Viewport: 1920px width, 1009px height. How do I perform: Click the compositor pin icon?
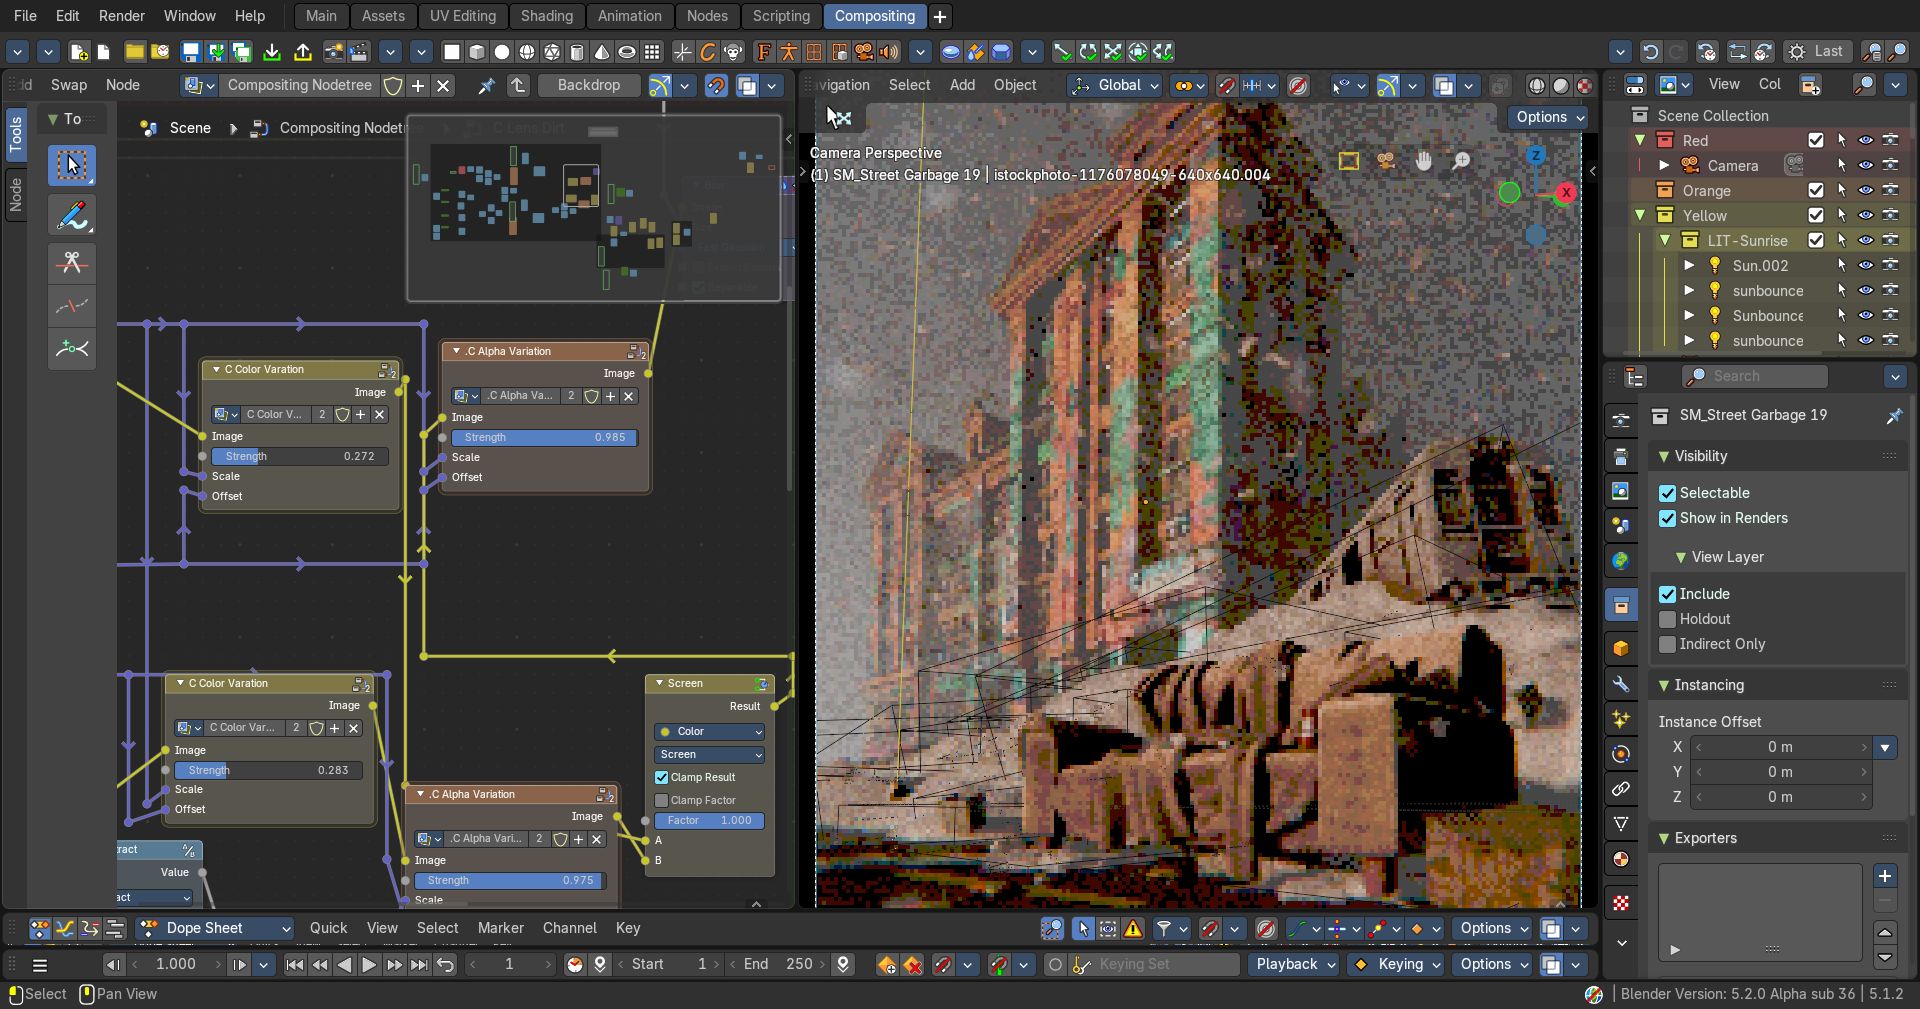[485, 86]
